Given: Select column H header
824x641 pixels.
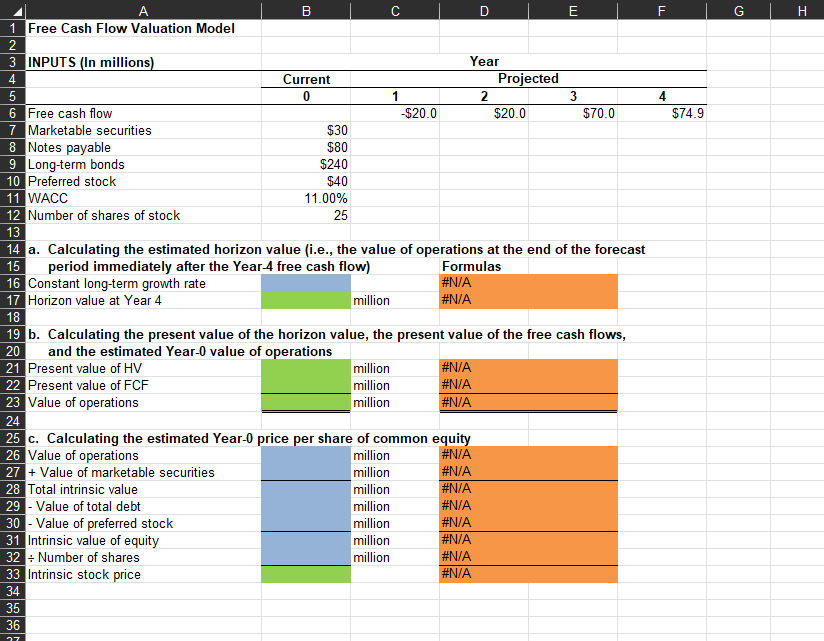Looking at the screenshot, I should (x=801, y=11).
